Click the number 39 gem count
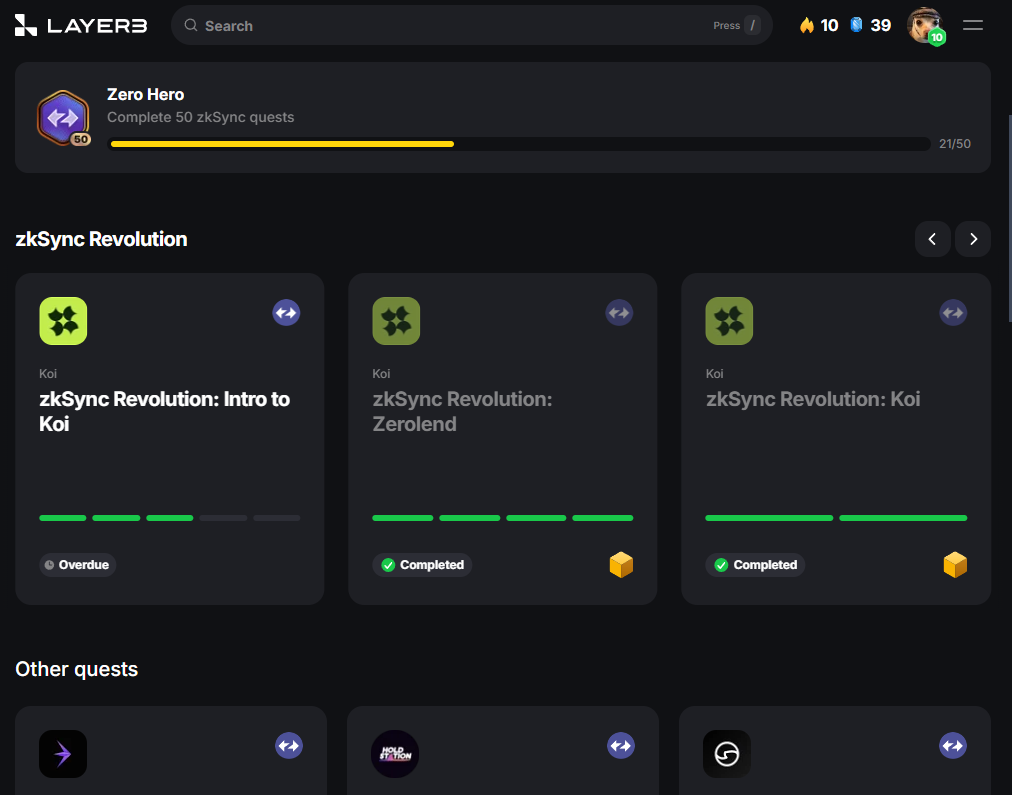The width and height of the screenshot is (1012, 795). [x=881, y=25]
